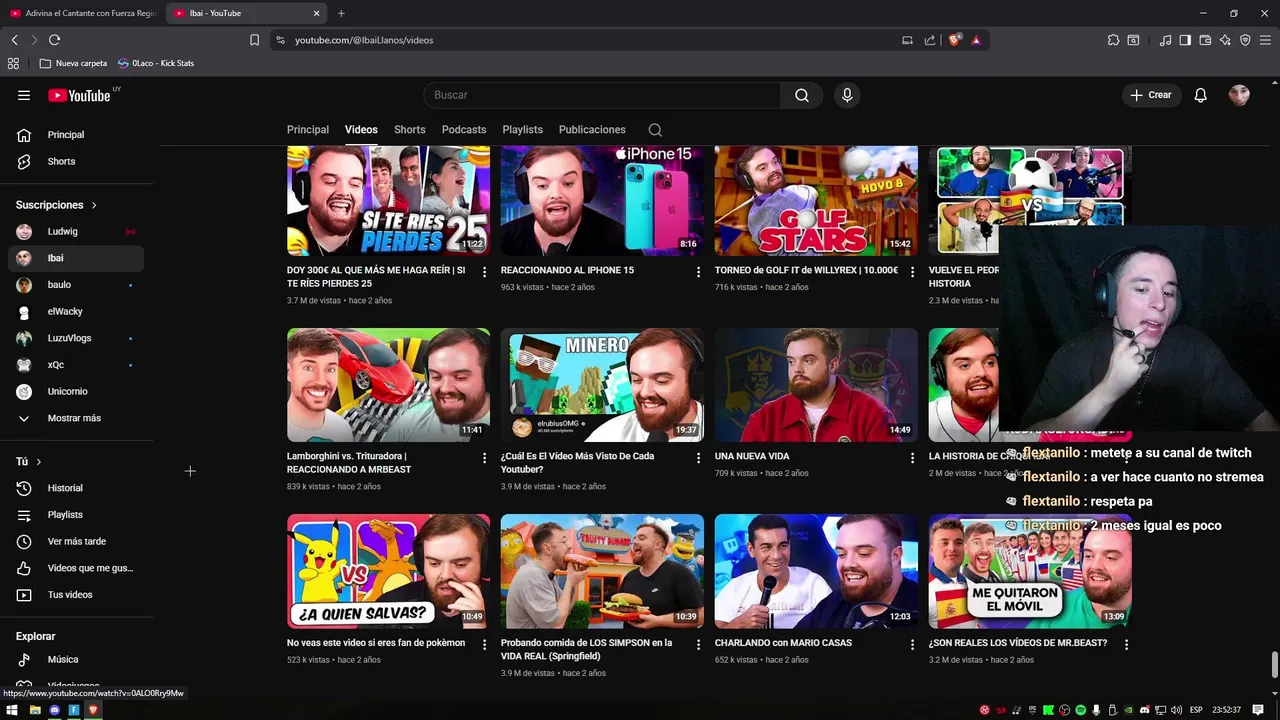Open the Windows Start menu
Viewport: 1280px width, 720px height.
click(12, 710)
